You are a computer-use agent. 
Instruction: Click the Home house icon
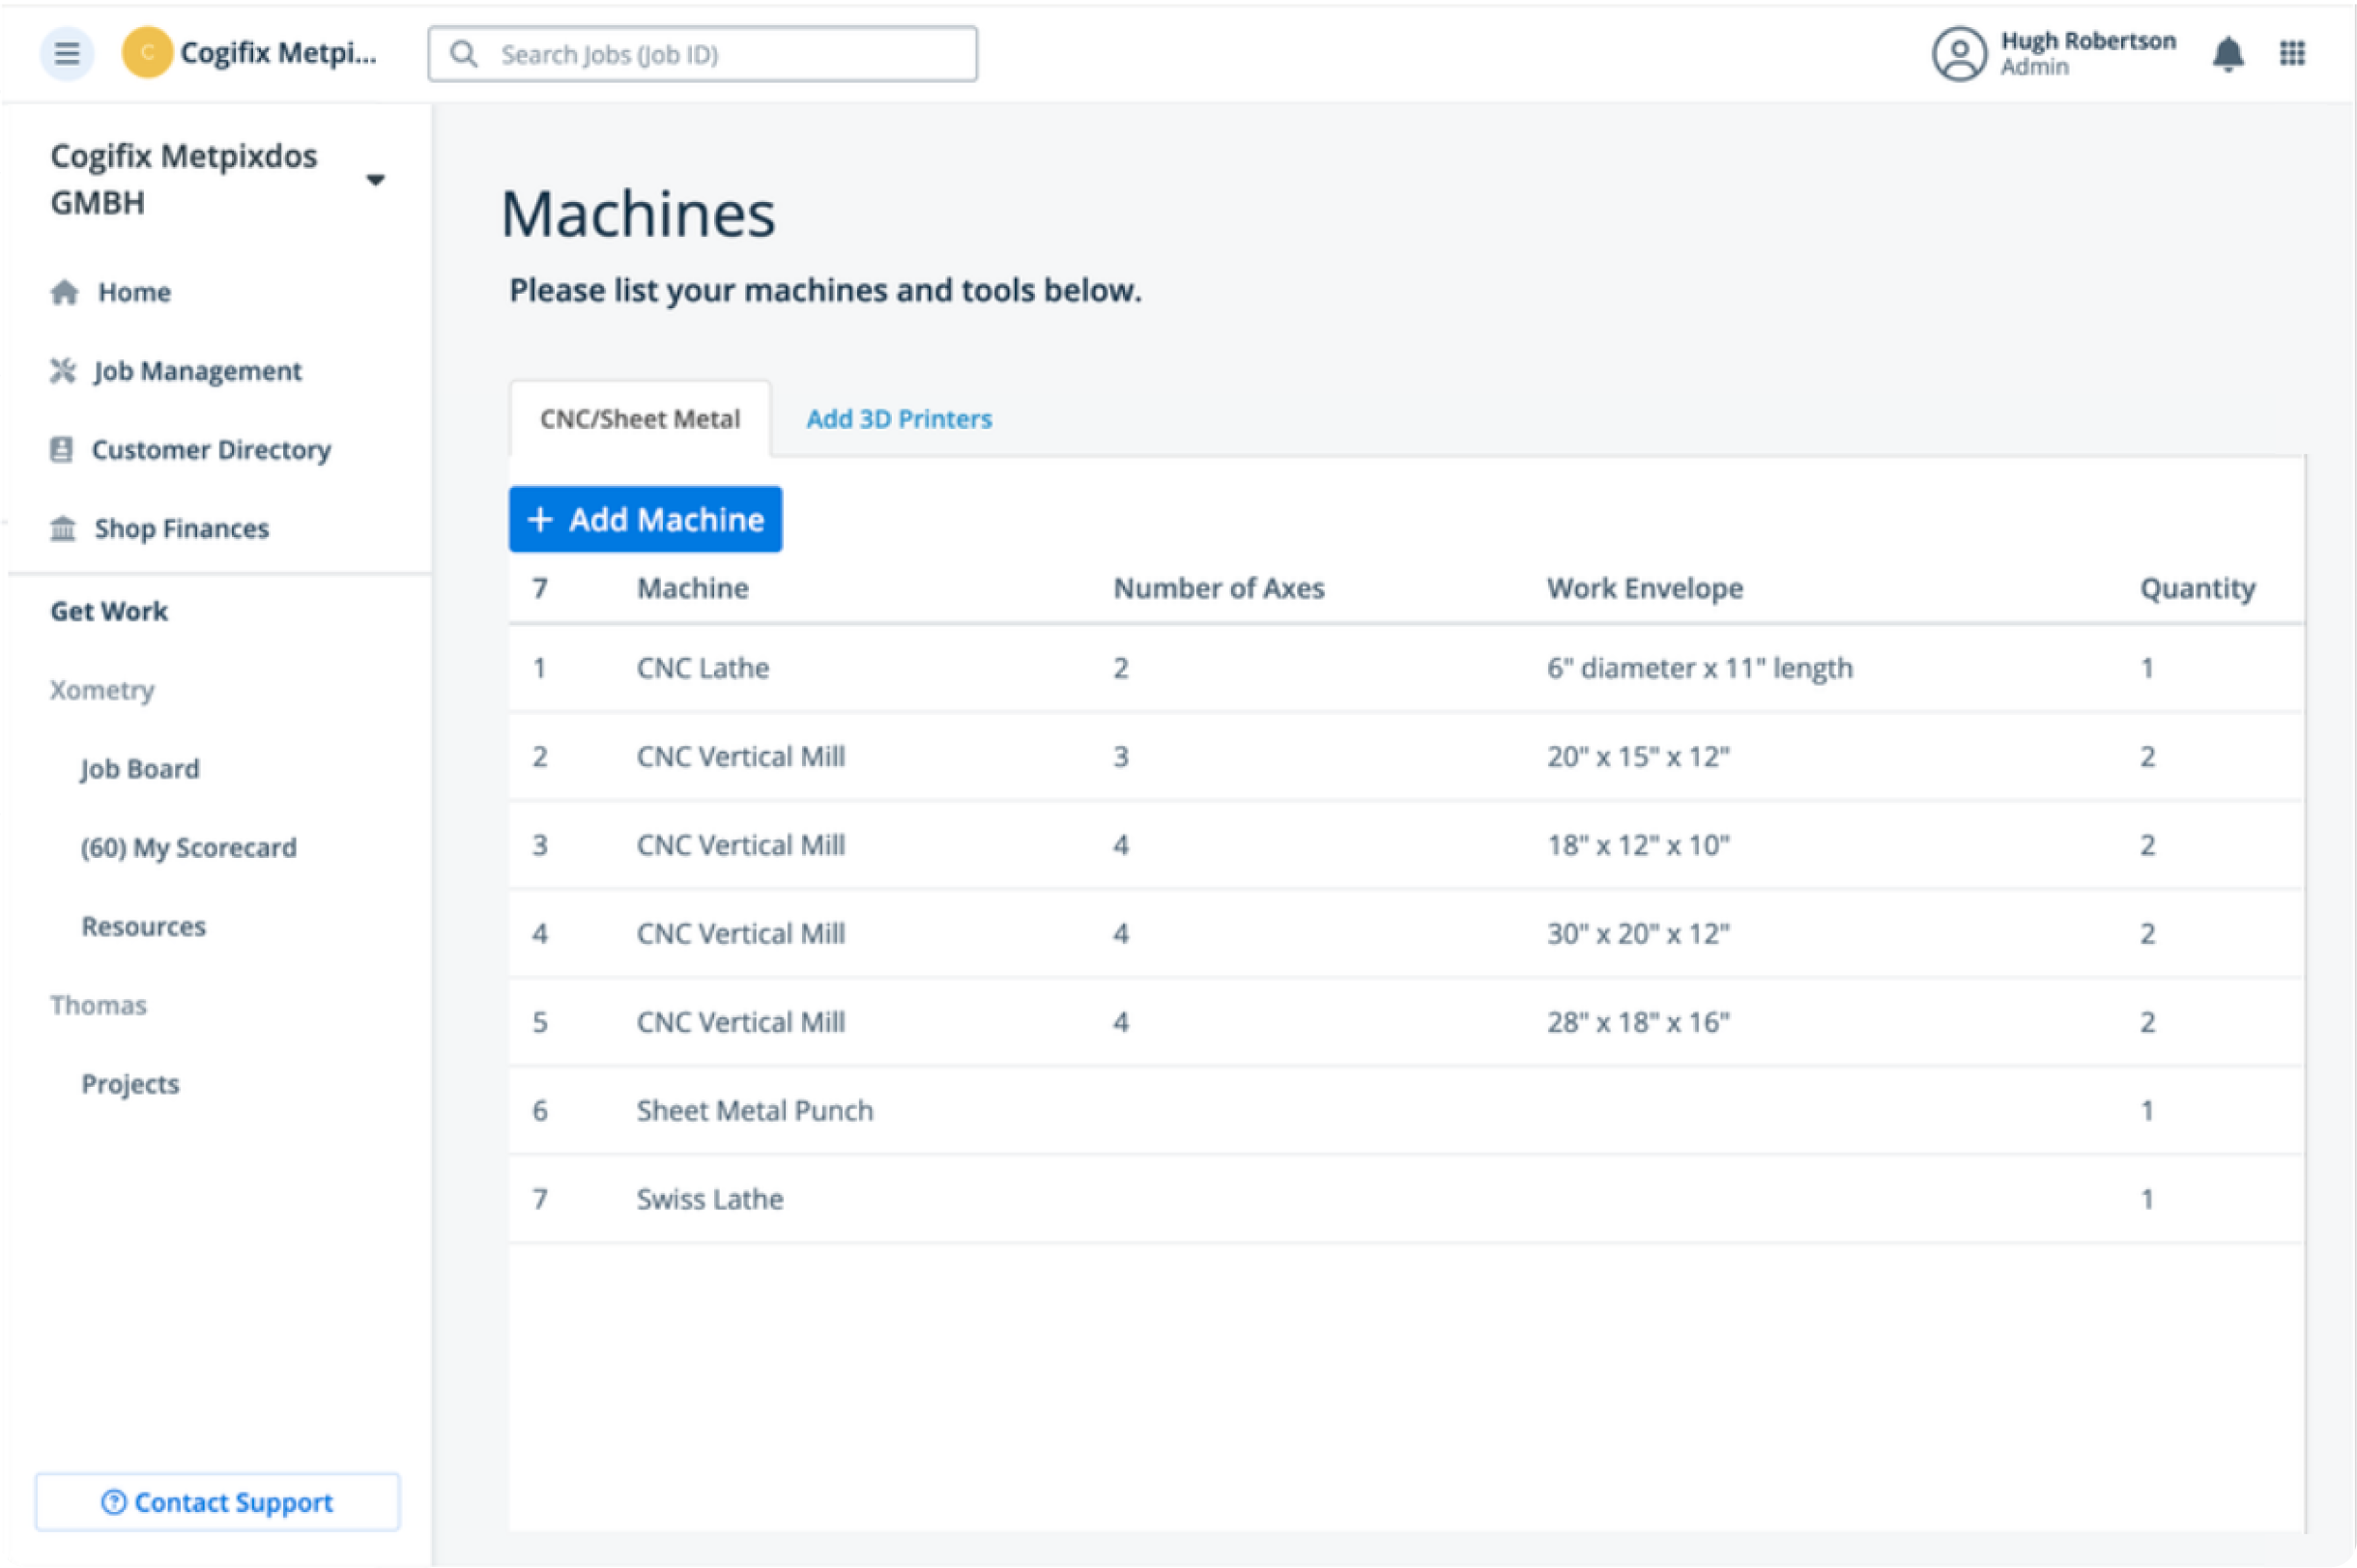64,292
